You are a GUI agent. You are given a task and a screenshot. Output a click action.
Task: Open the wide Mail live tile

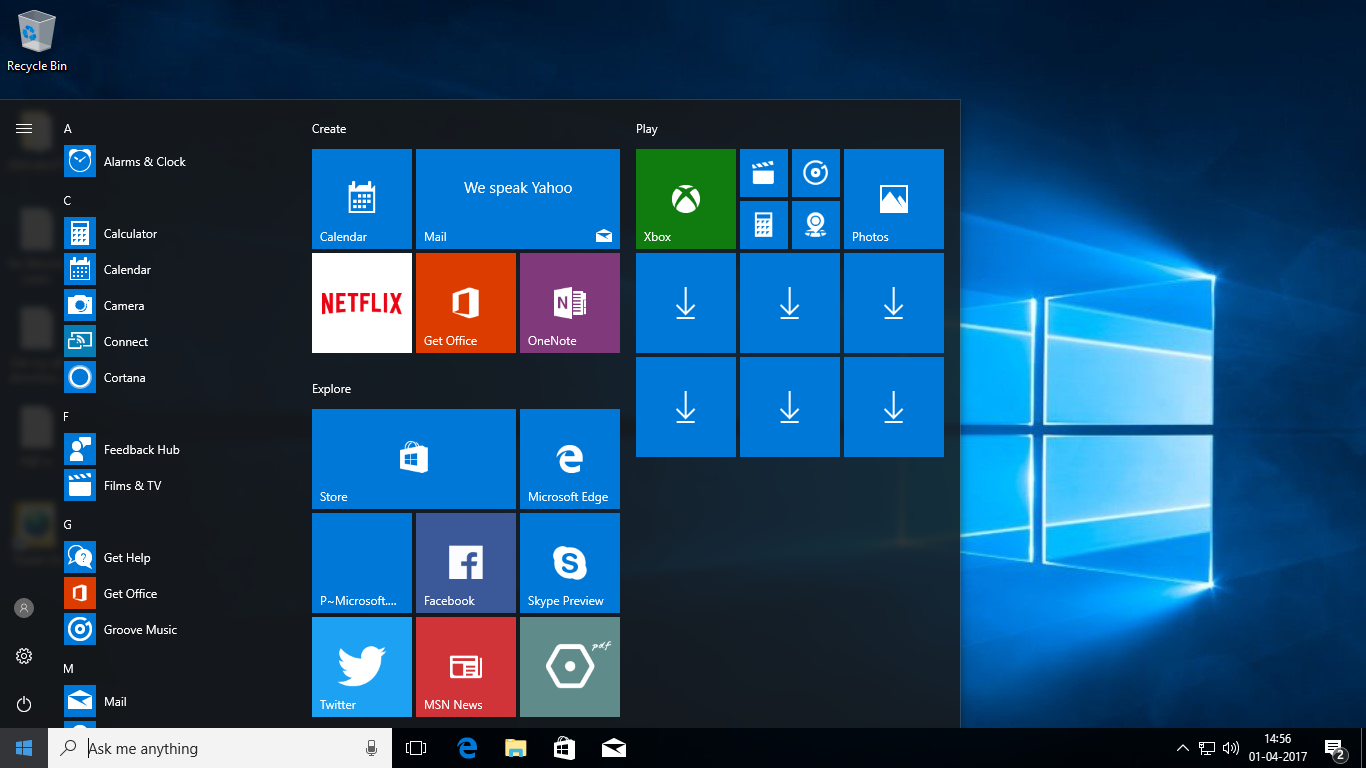coord(518,199)
